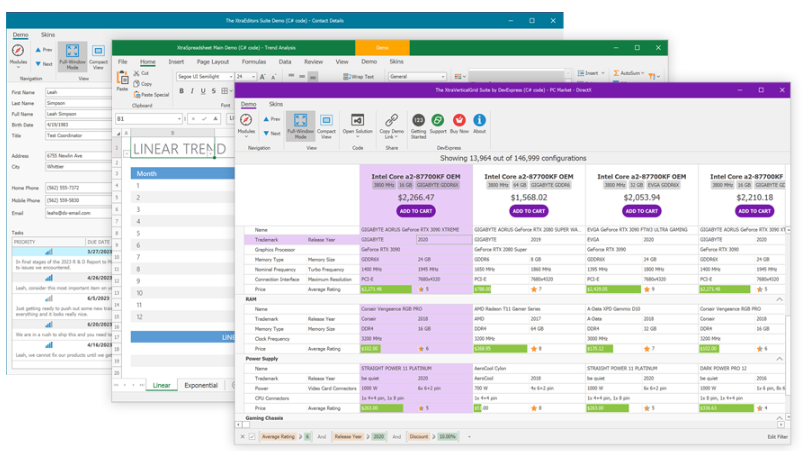The width and height of the screenshot is (811, 451).
Task: Add the $2,266.47 configuration to cart
Action: point(416,211)
